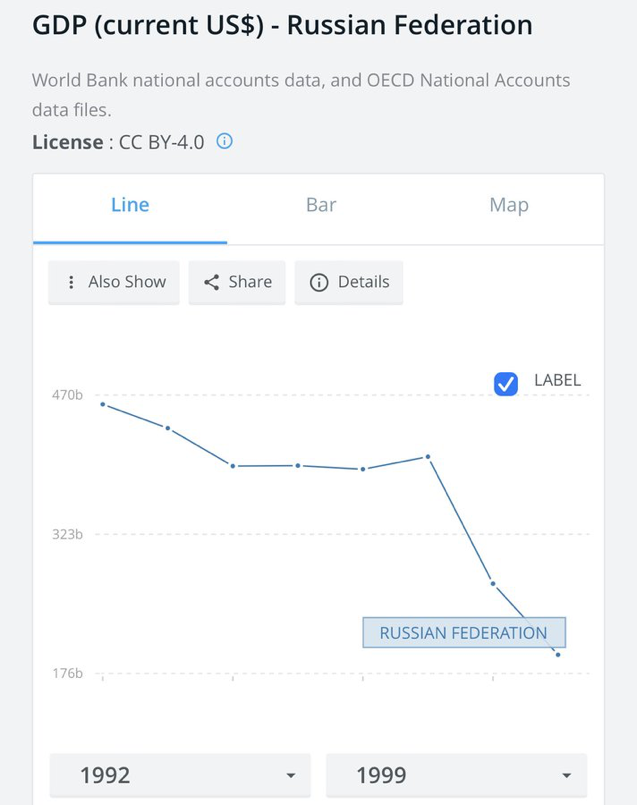Click the Russian Federation chart label

464,632
